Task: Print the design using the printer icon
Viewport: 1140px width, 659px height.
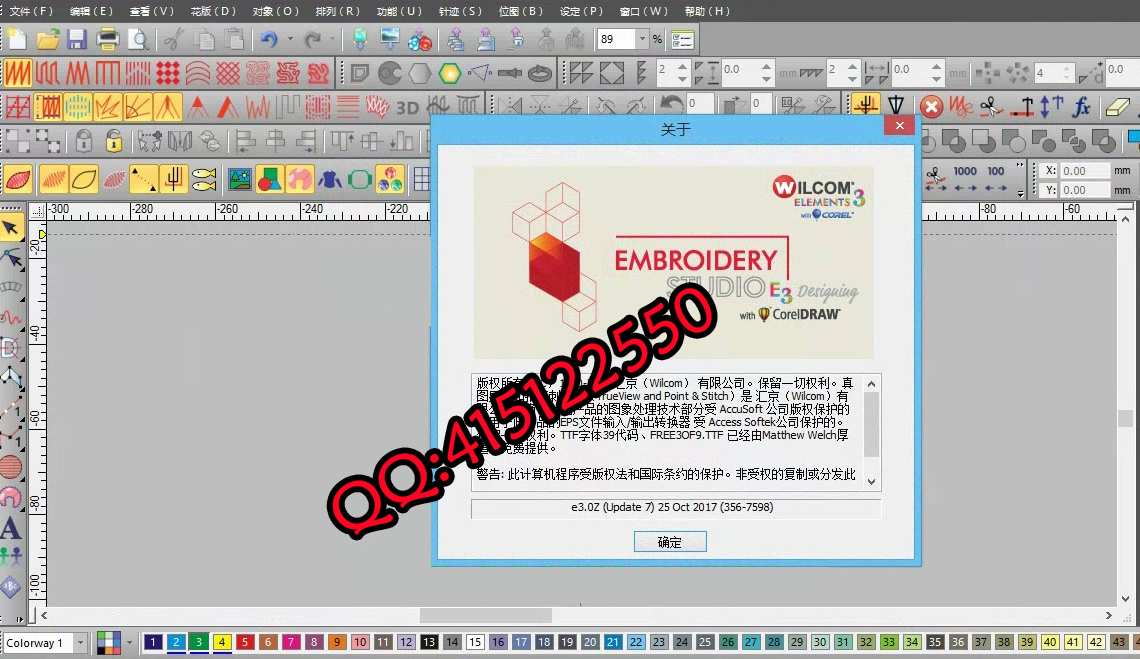Action: click(108, 39)
